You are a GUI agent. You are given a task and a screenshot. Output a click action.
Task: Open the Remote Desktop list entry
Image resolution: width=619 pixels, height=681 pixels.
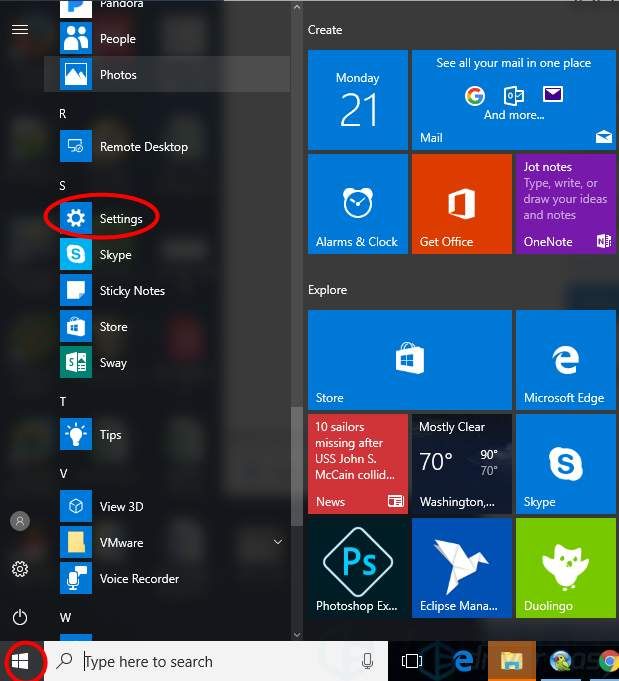[x=143, y=147]
